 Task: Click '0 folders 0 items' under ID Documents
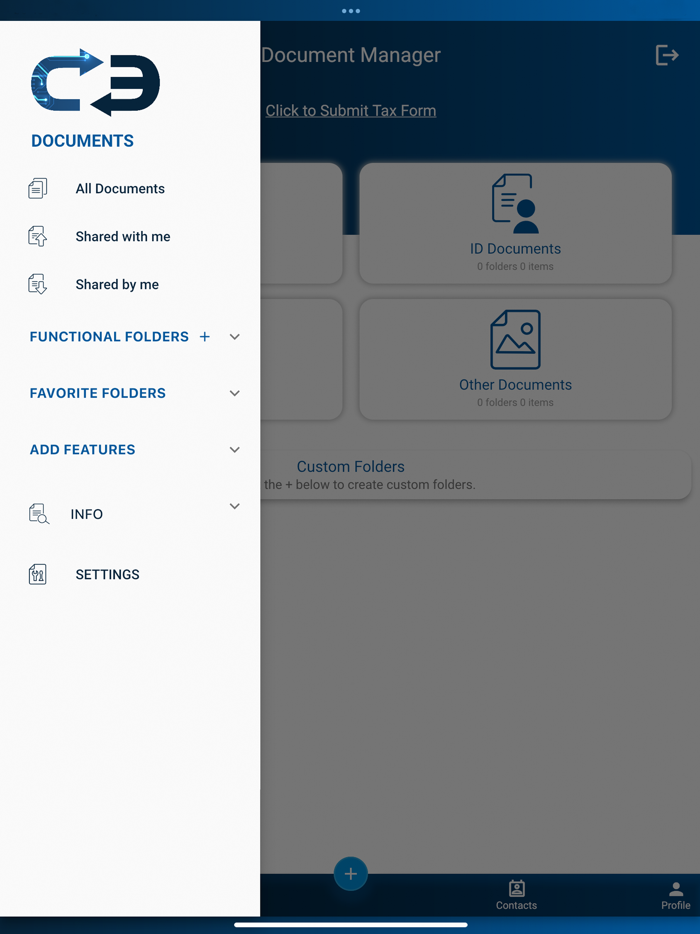point(515,266)
